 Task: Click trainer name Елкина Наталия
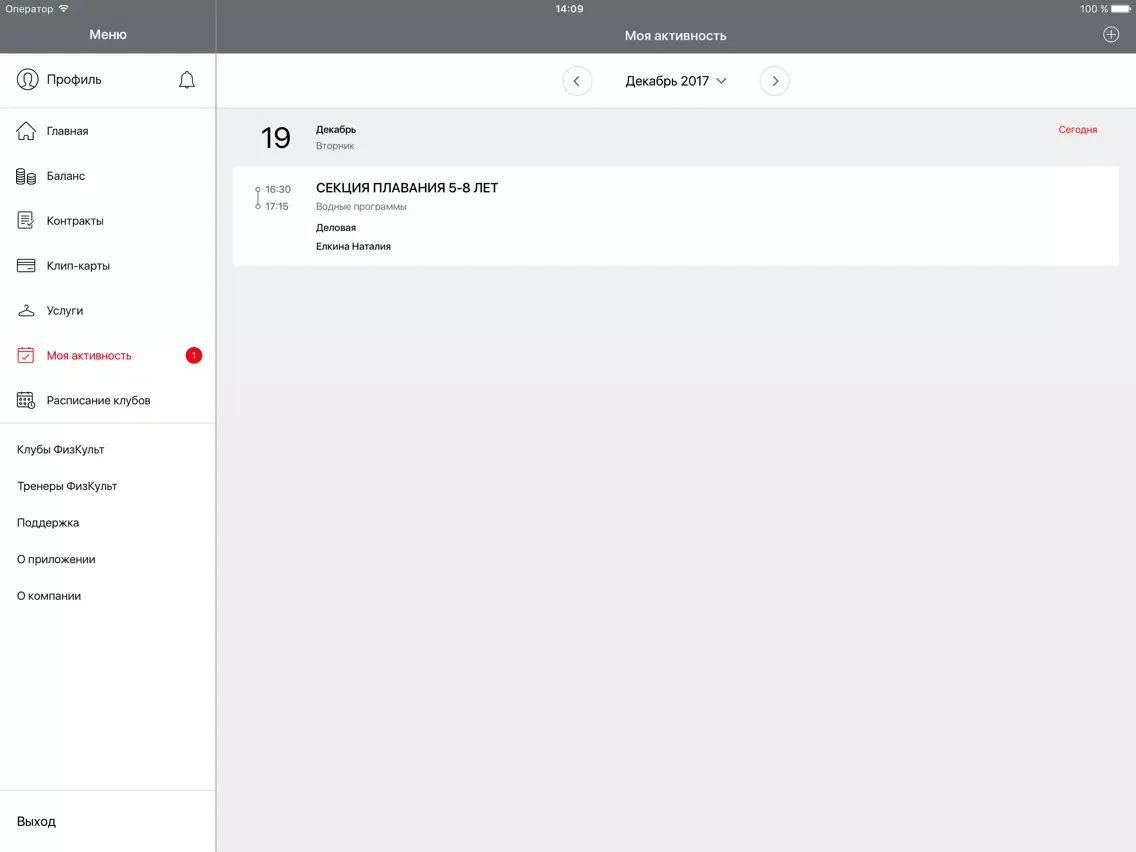353,246
